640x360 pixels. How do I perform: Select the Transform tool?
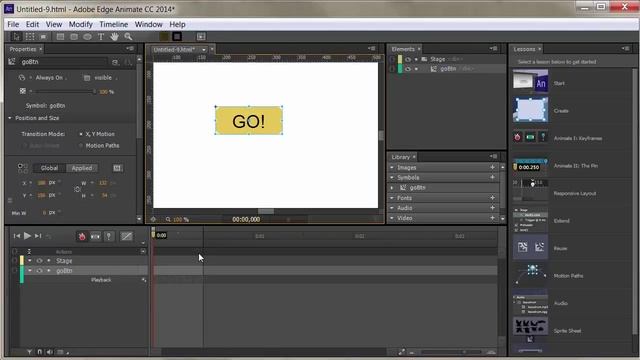[x=30, y=37]
